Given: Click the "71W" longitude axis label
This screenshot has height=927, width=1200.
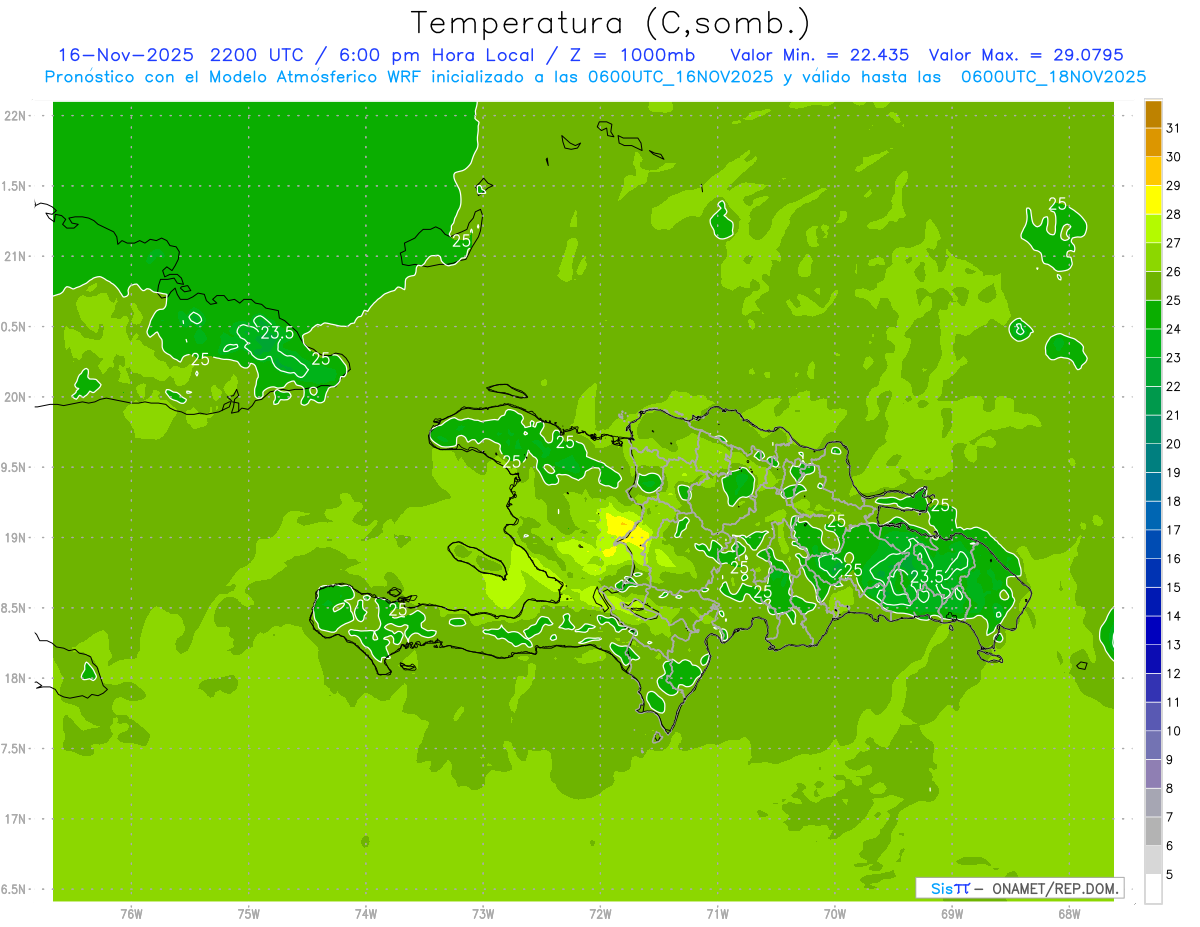Looking at the screenshot, I should point(717,913).
